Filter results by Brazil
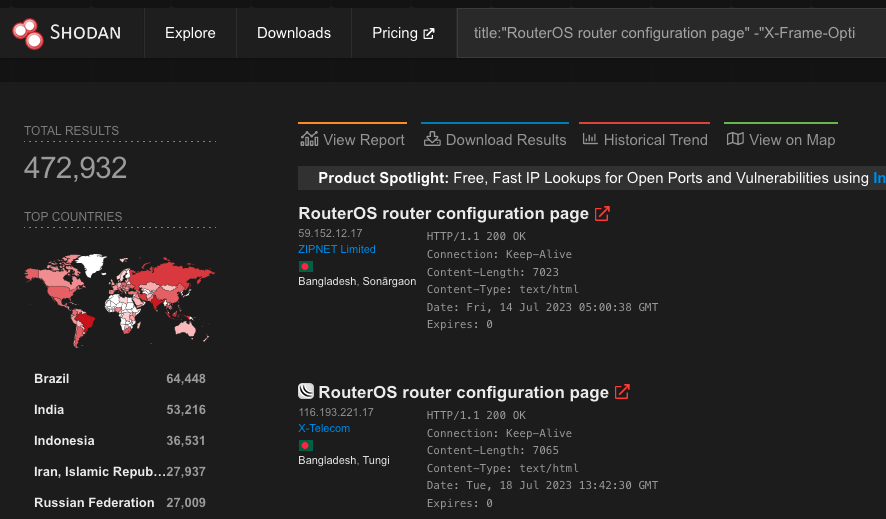886x519 pixels. pos(52,379)
